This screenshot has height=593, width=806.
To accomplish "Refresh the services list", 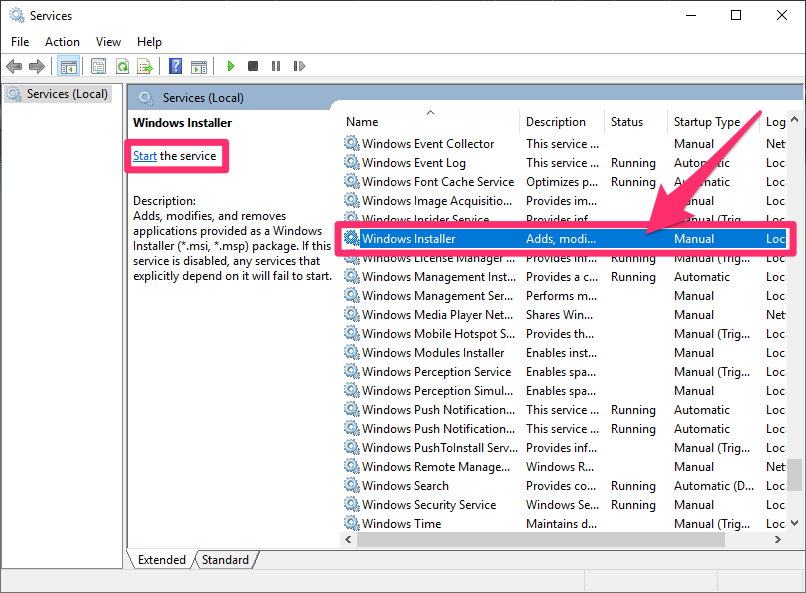I will pos(122,66).
